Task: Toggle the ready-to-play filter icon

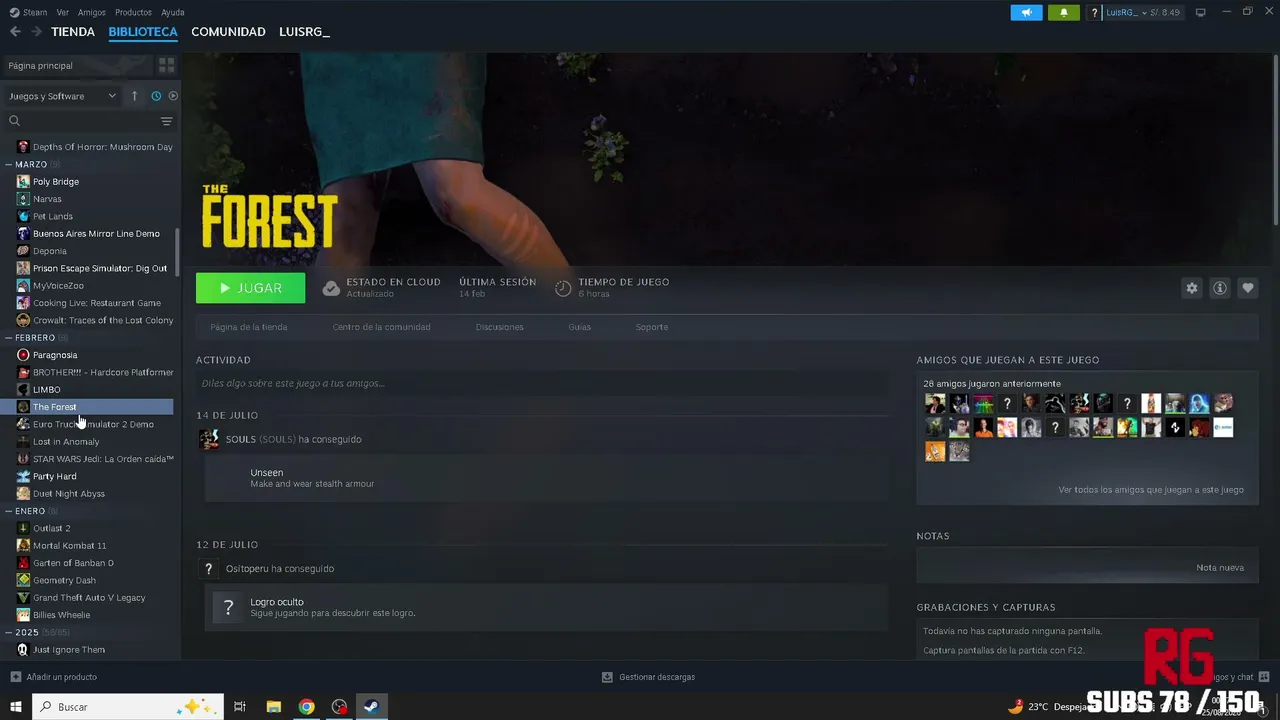Action: [x=173, y=96]
